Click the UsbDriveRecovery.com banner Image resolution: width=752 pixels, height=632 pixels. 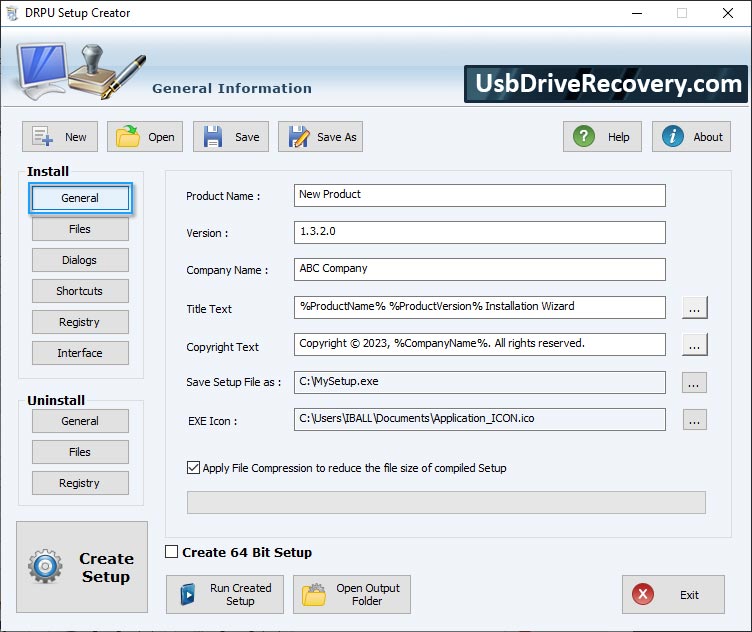pos(606,84)
